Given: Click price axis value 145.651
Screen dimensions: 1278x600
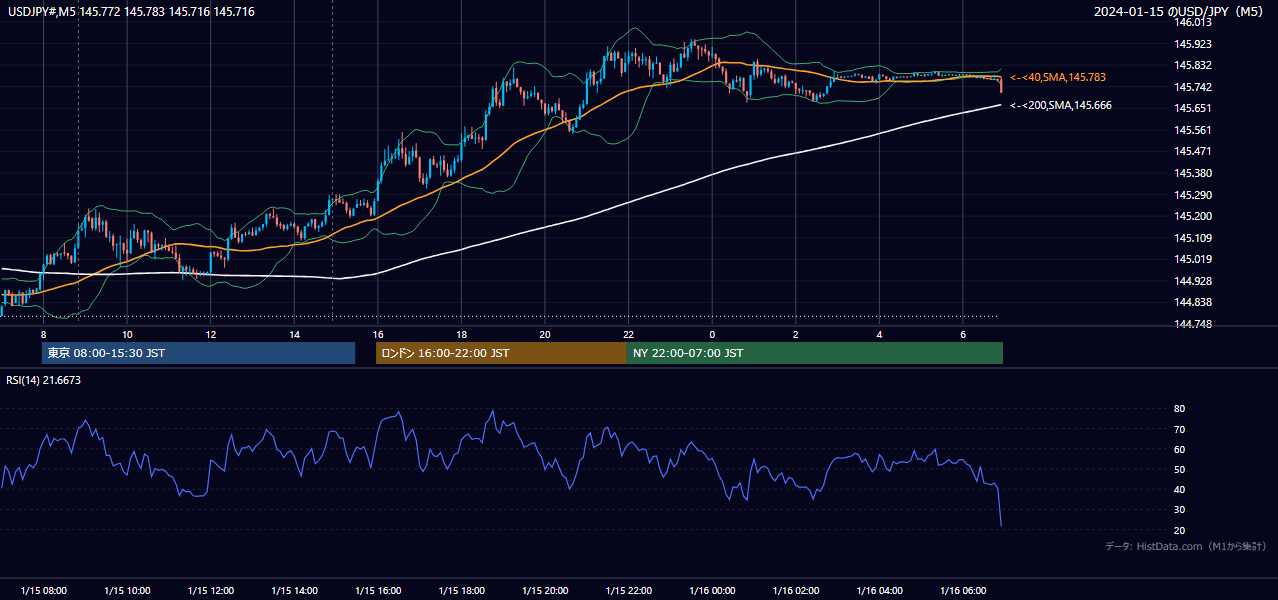Looking at the screenshot, I should pyautogui.click(x=1193, y=108).
